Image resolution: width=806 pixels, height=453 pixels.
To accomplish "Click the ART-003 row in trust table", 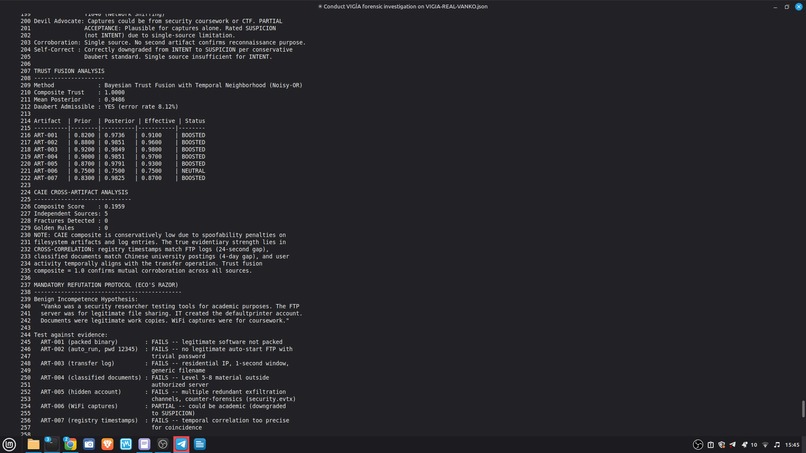I will click(119, 150).
